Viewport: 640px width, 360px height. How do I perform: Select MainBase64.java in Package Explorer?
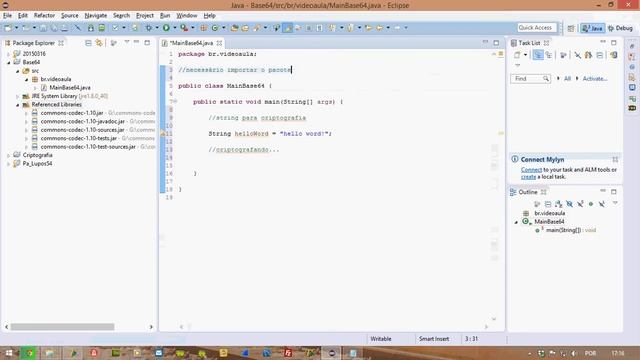[x=70, y=88]
